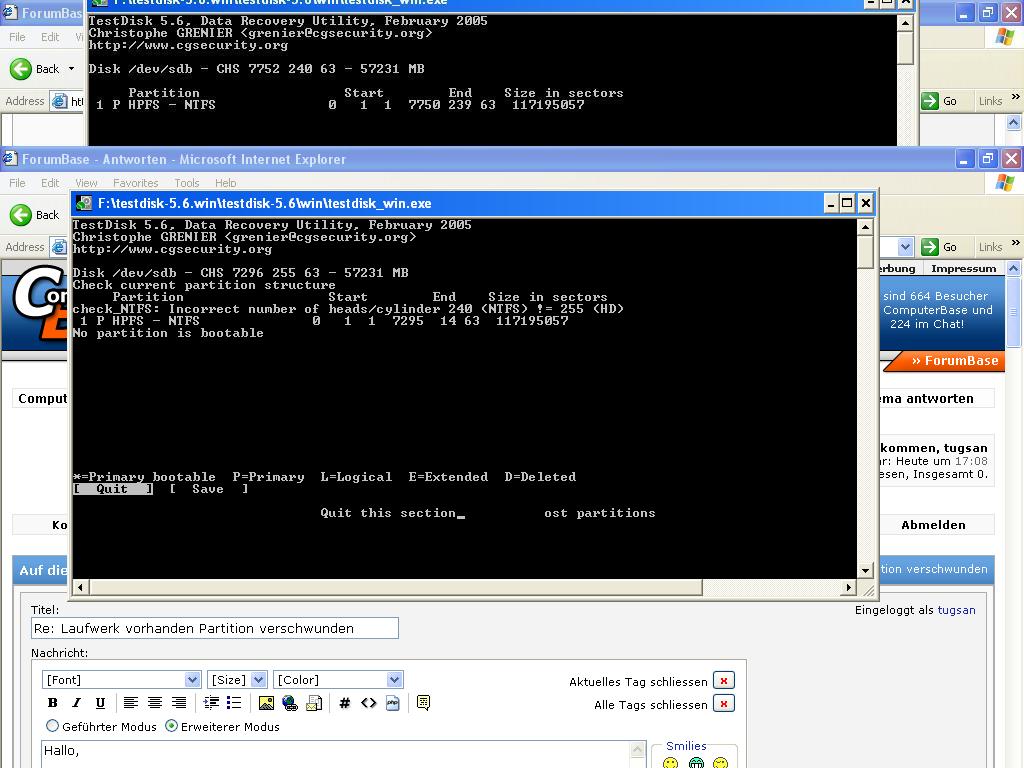Open the Back history dropdown arrow in the rear IE window
1024x768 pixels.
coord(71,69)
